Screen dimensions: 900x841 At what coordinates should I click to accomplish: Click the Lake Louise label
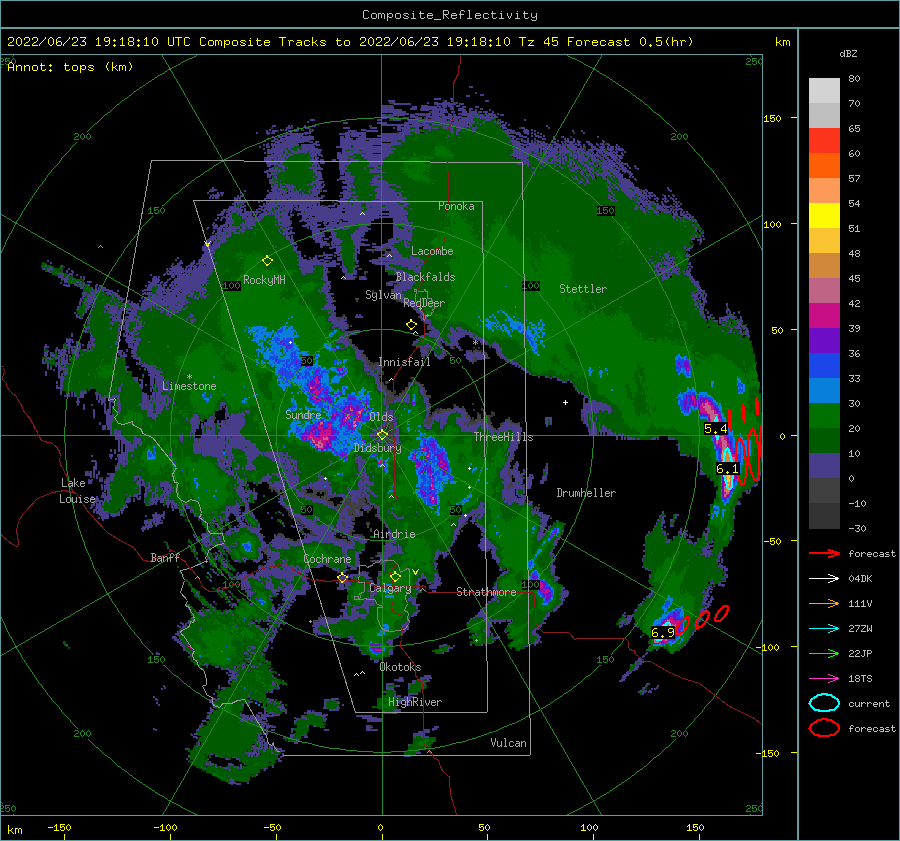click(77, 491)
